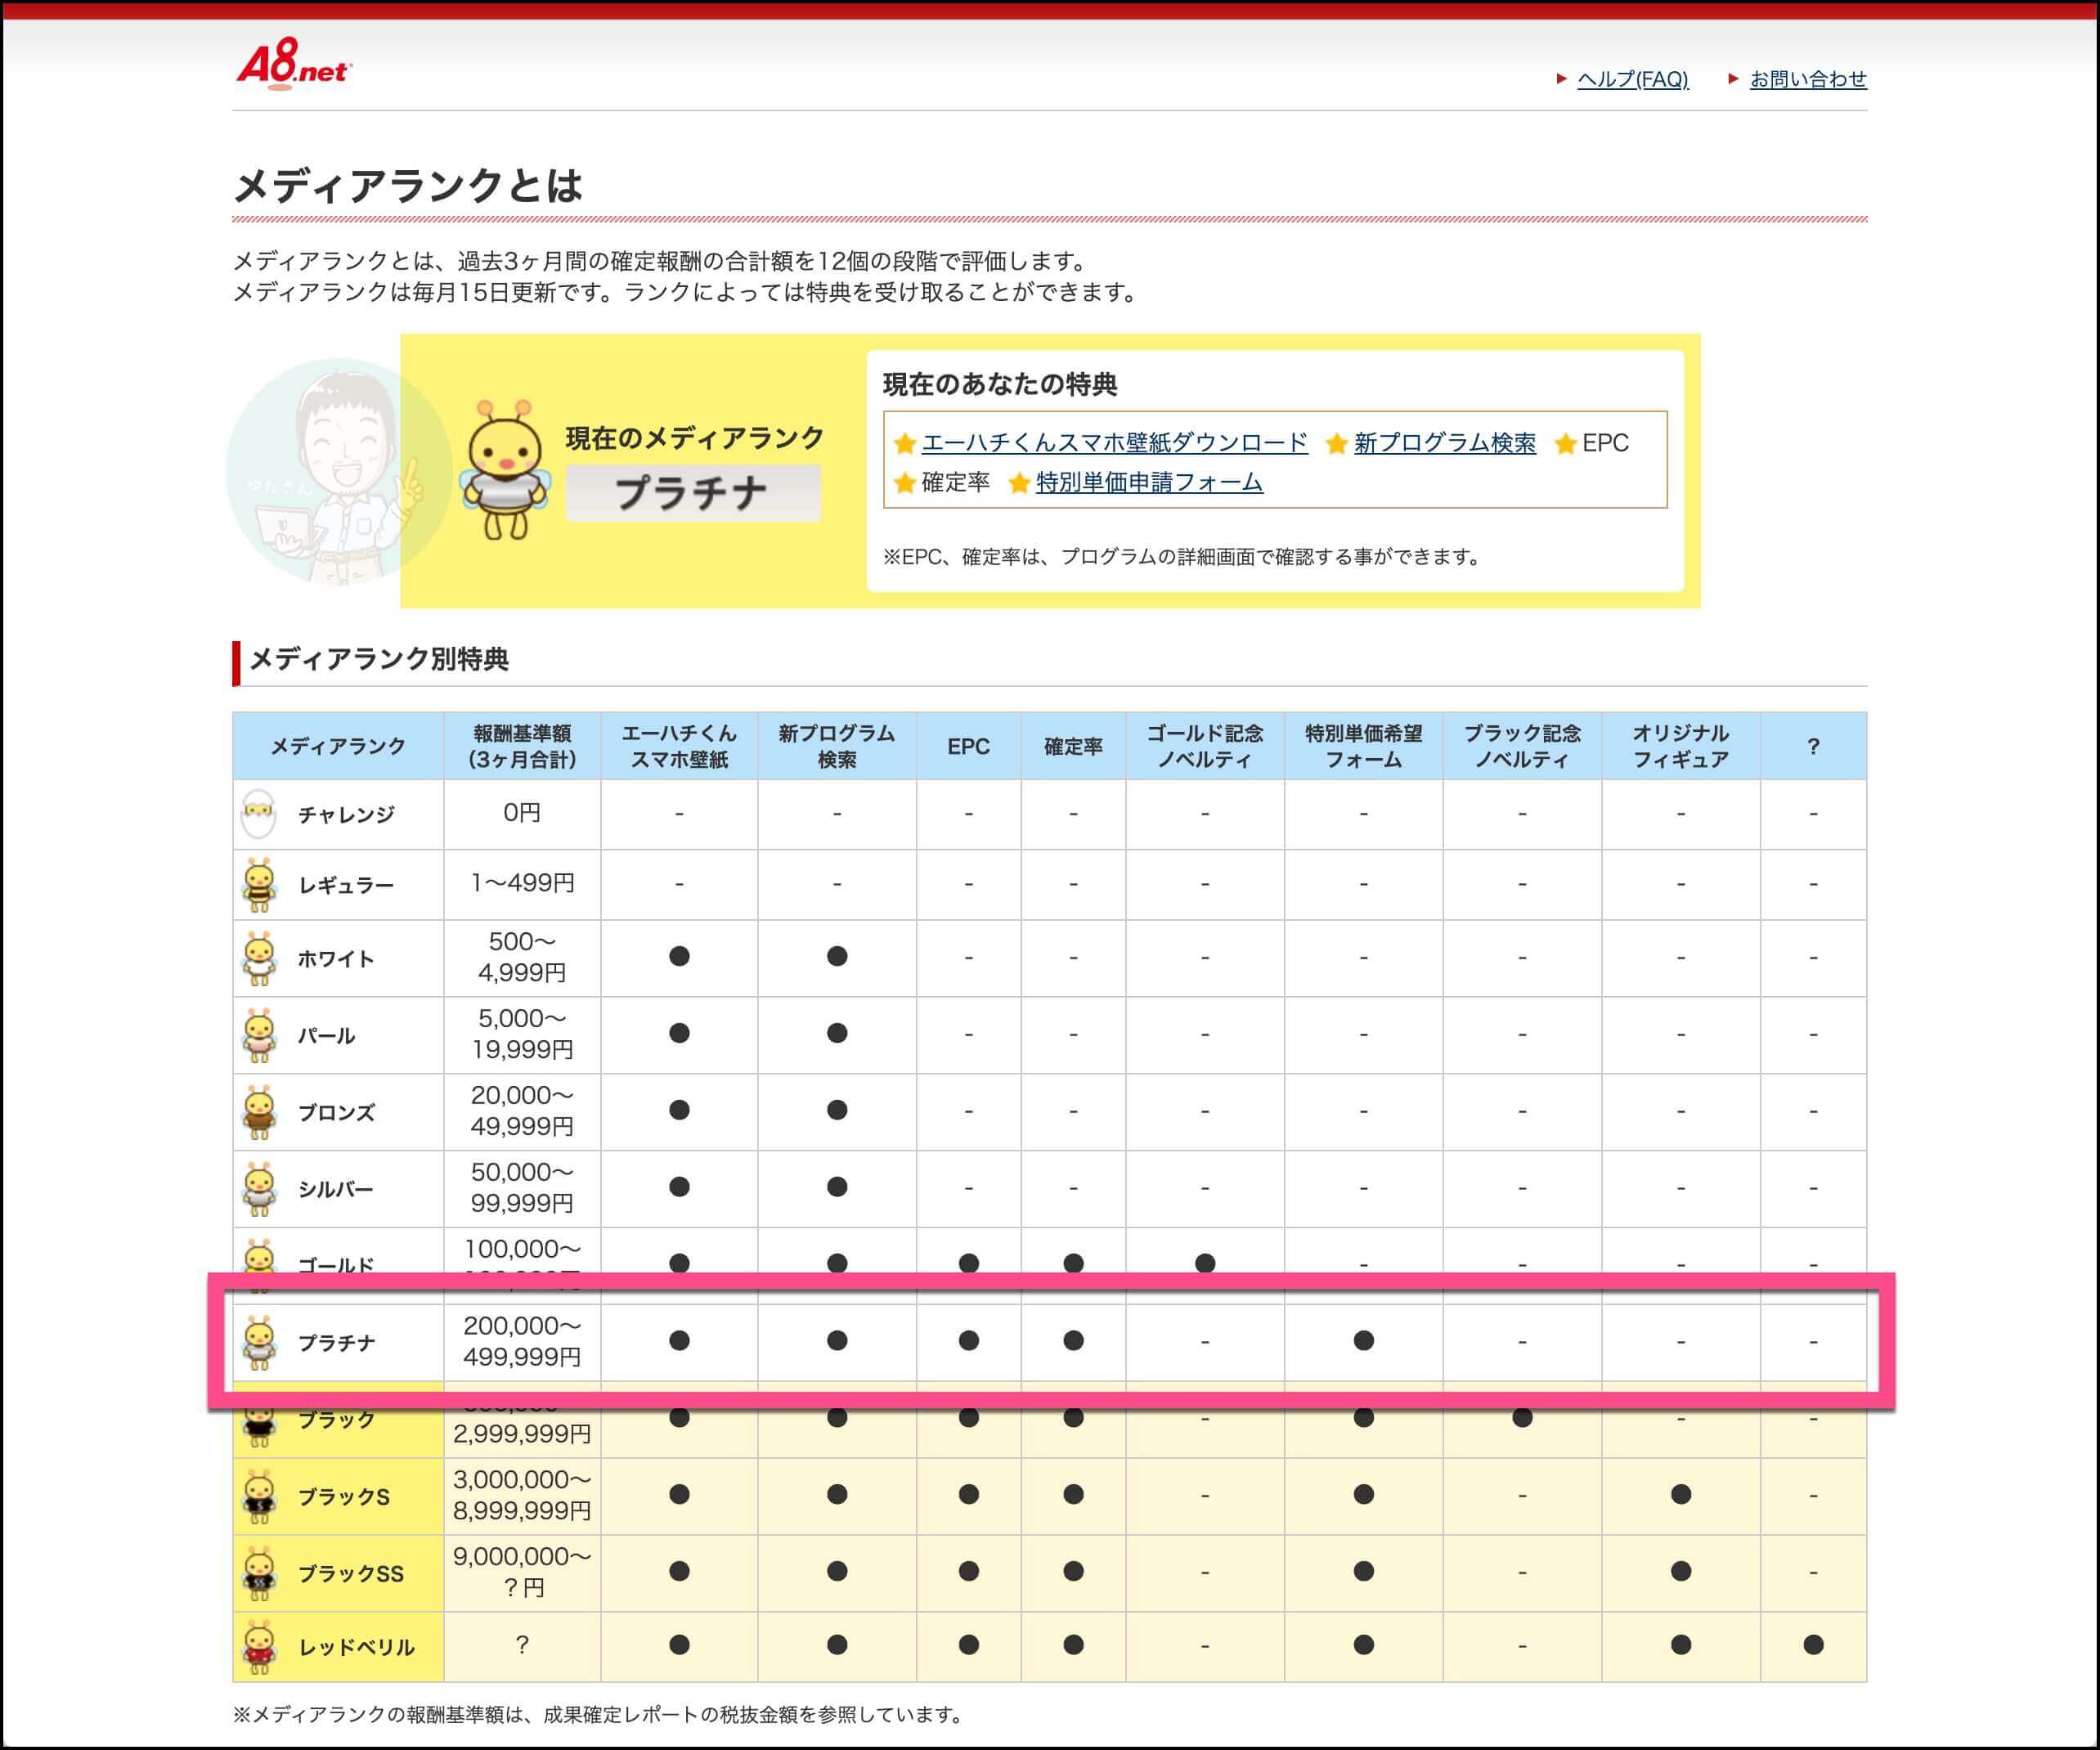Screen dimensions: 2100x1750
Task: Click the ブラックSS bee icon
Action: coord(259,1573)
